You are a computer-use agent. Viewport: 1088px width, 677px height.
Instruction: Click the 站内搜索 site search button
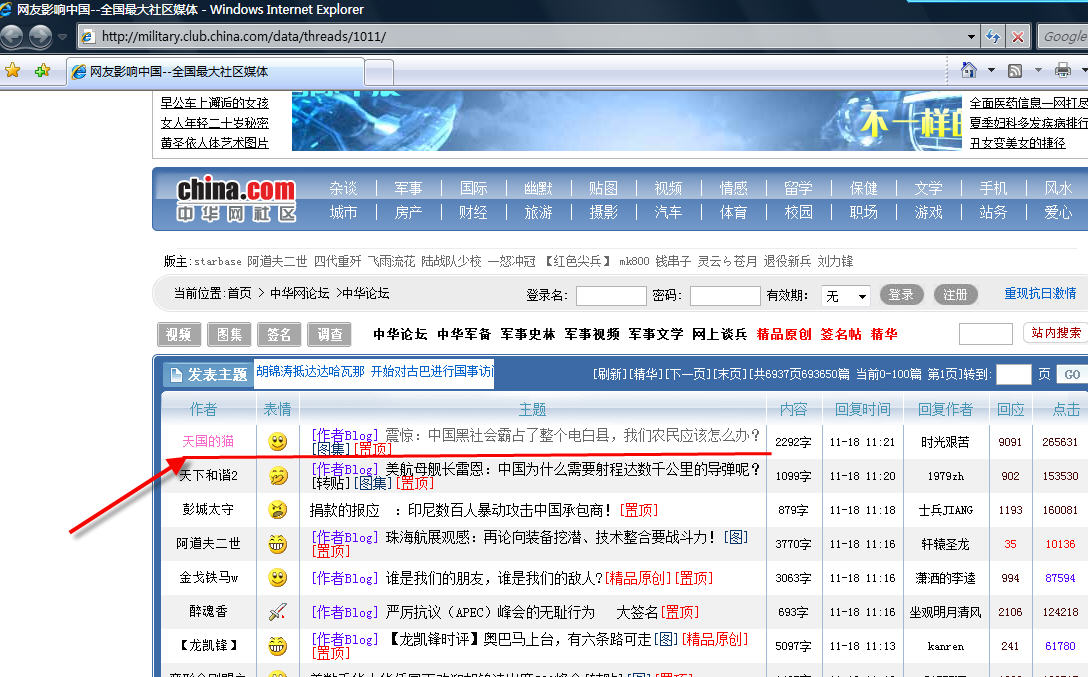tap(1055, 333)
